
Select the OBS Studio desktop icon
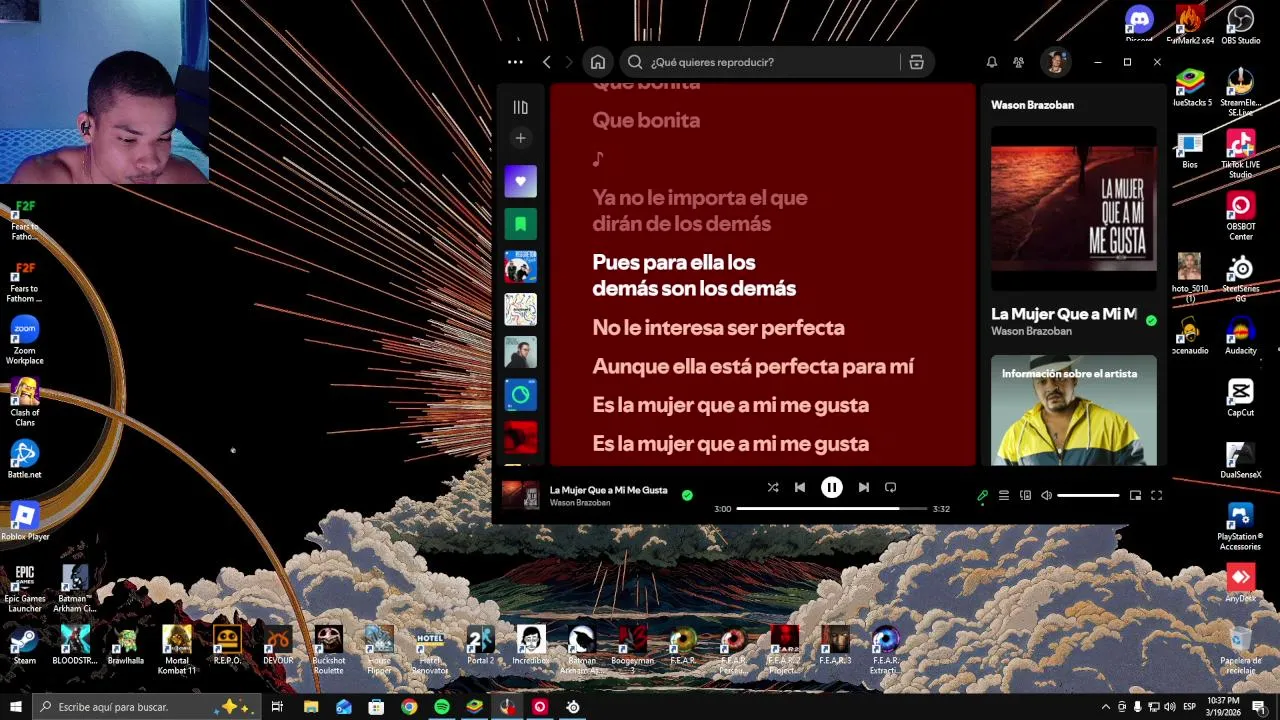[1240, 25]
